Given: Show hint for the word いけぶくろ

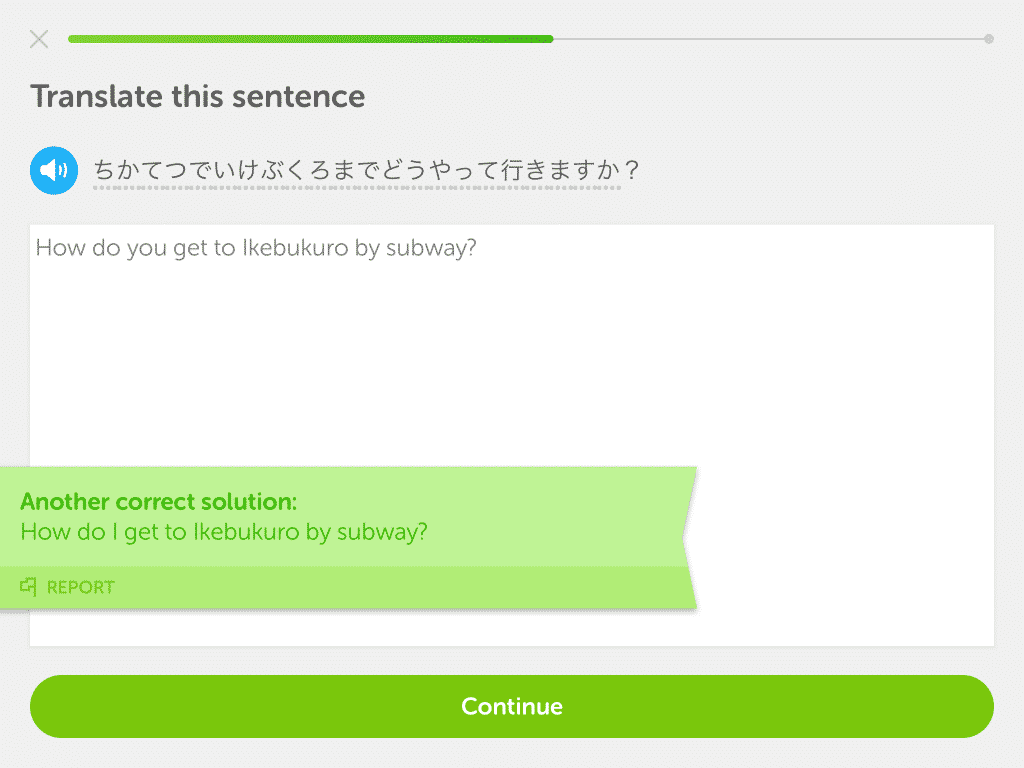Looking at the screenshot, I should [271, 170].
